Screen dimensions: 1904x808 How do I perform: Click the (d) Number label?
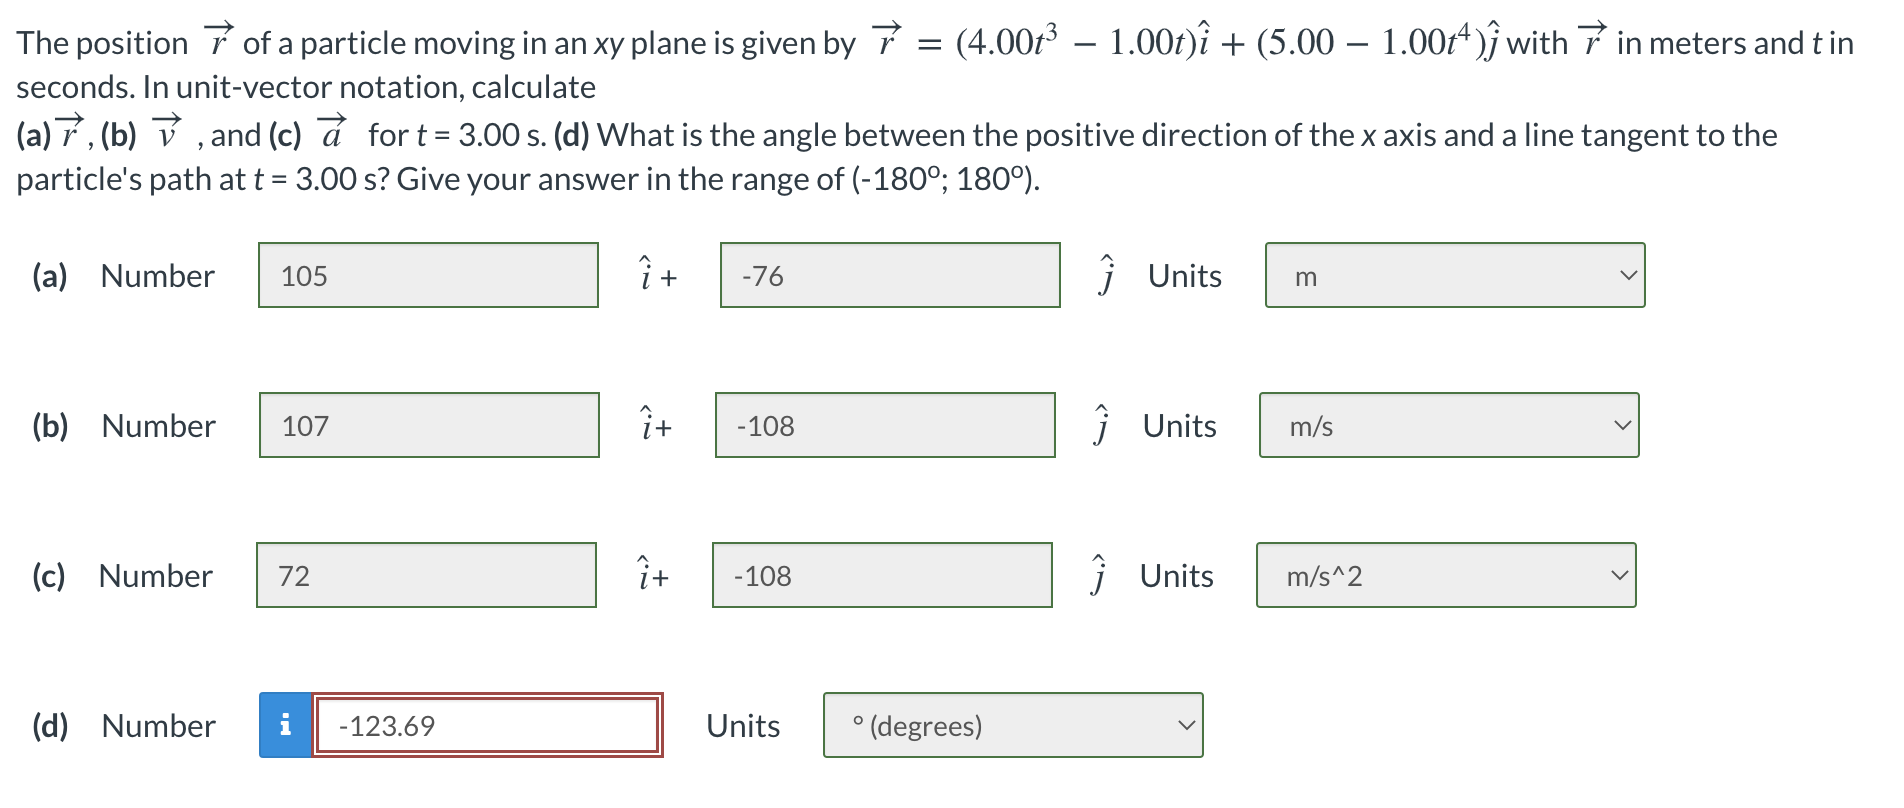156,726
